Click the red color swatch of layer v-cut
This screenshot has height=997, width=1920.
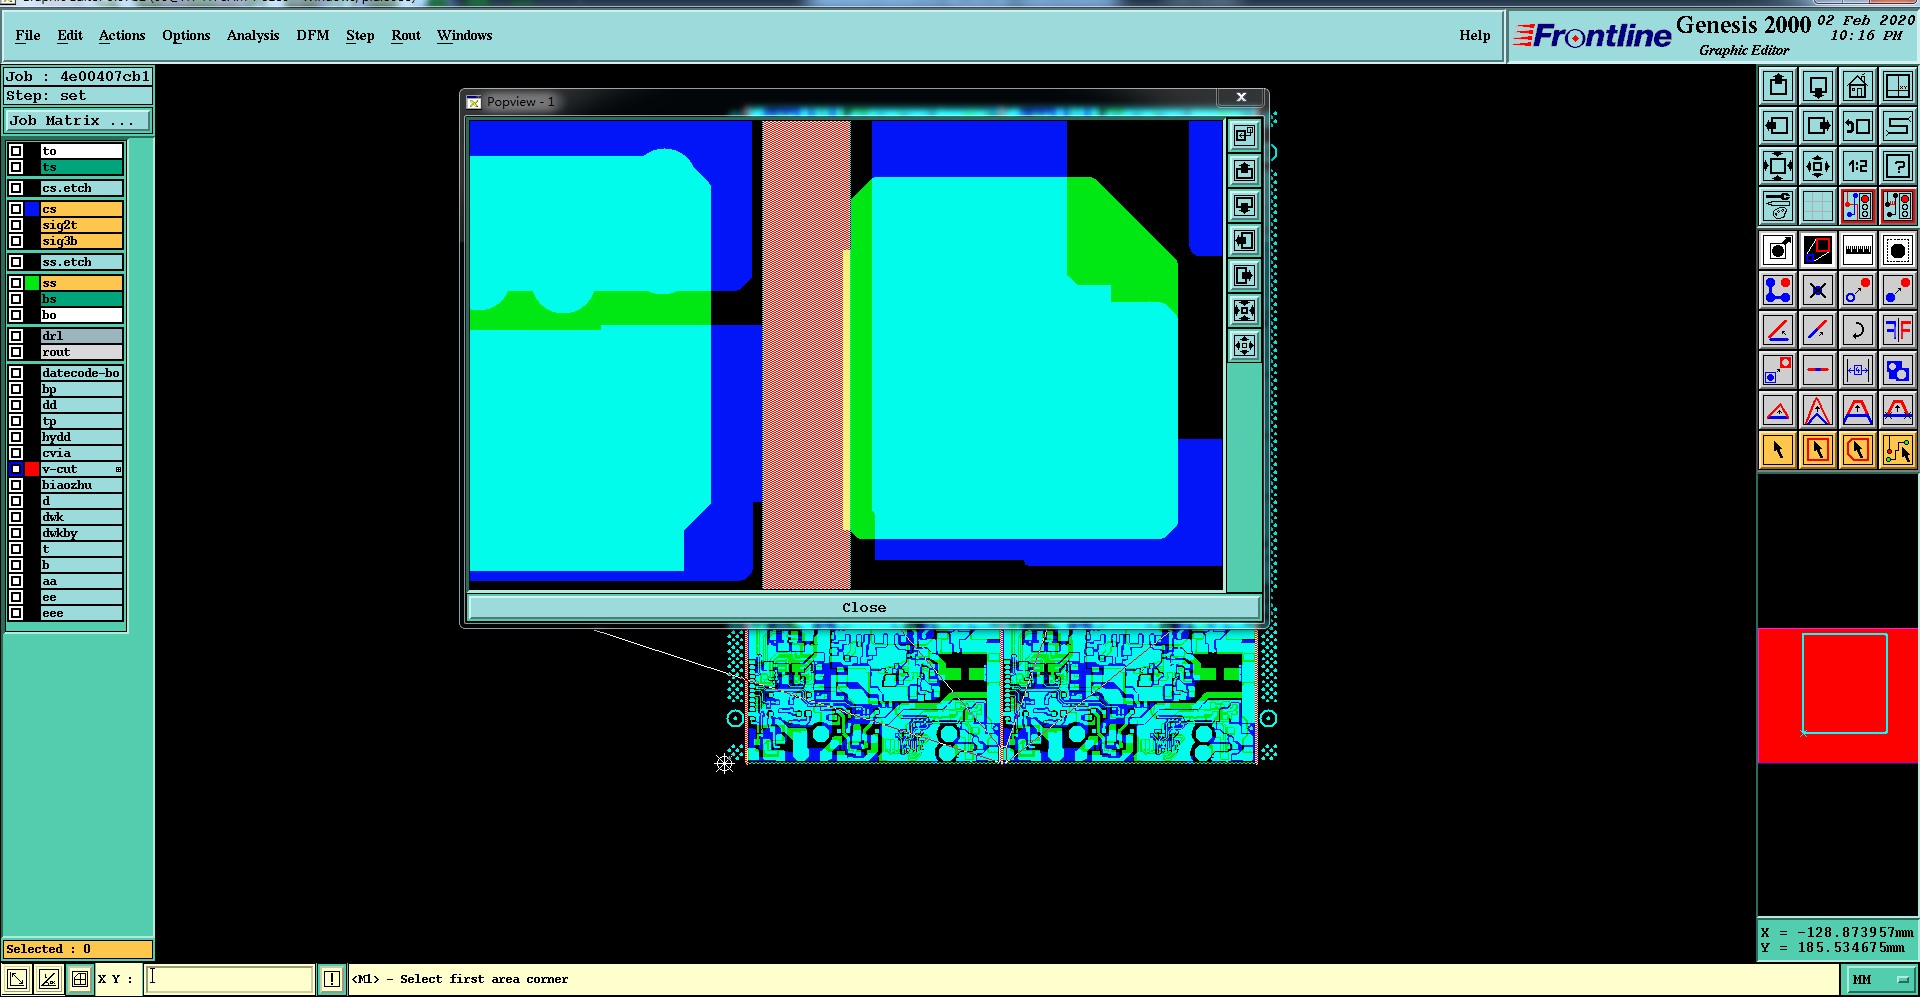32,469
